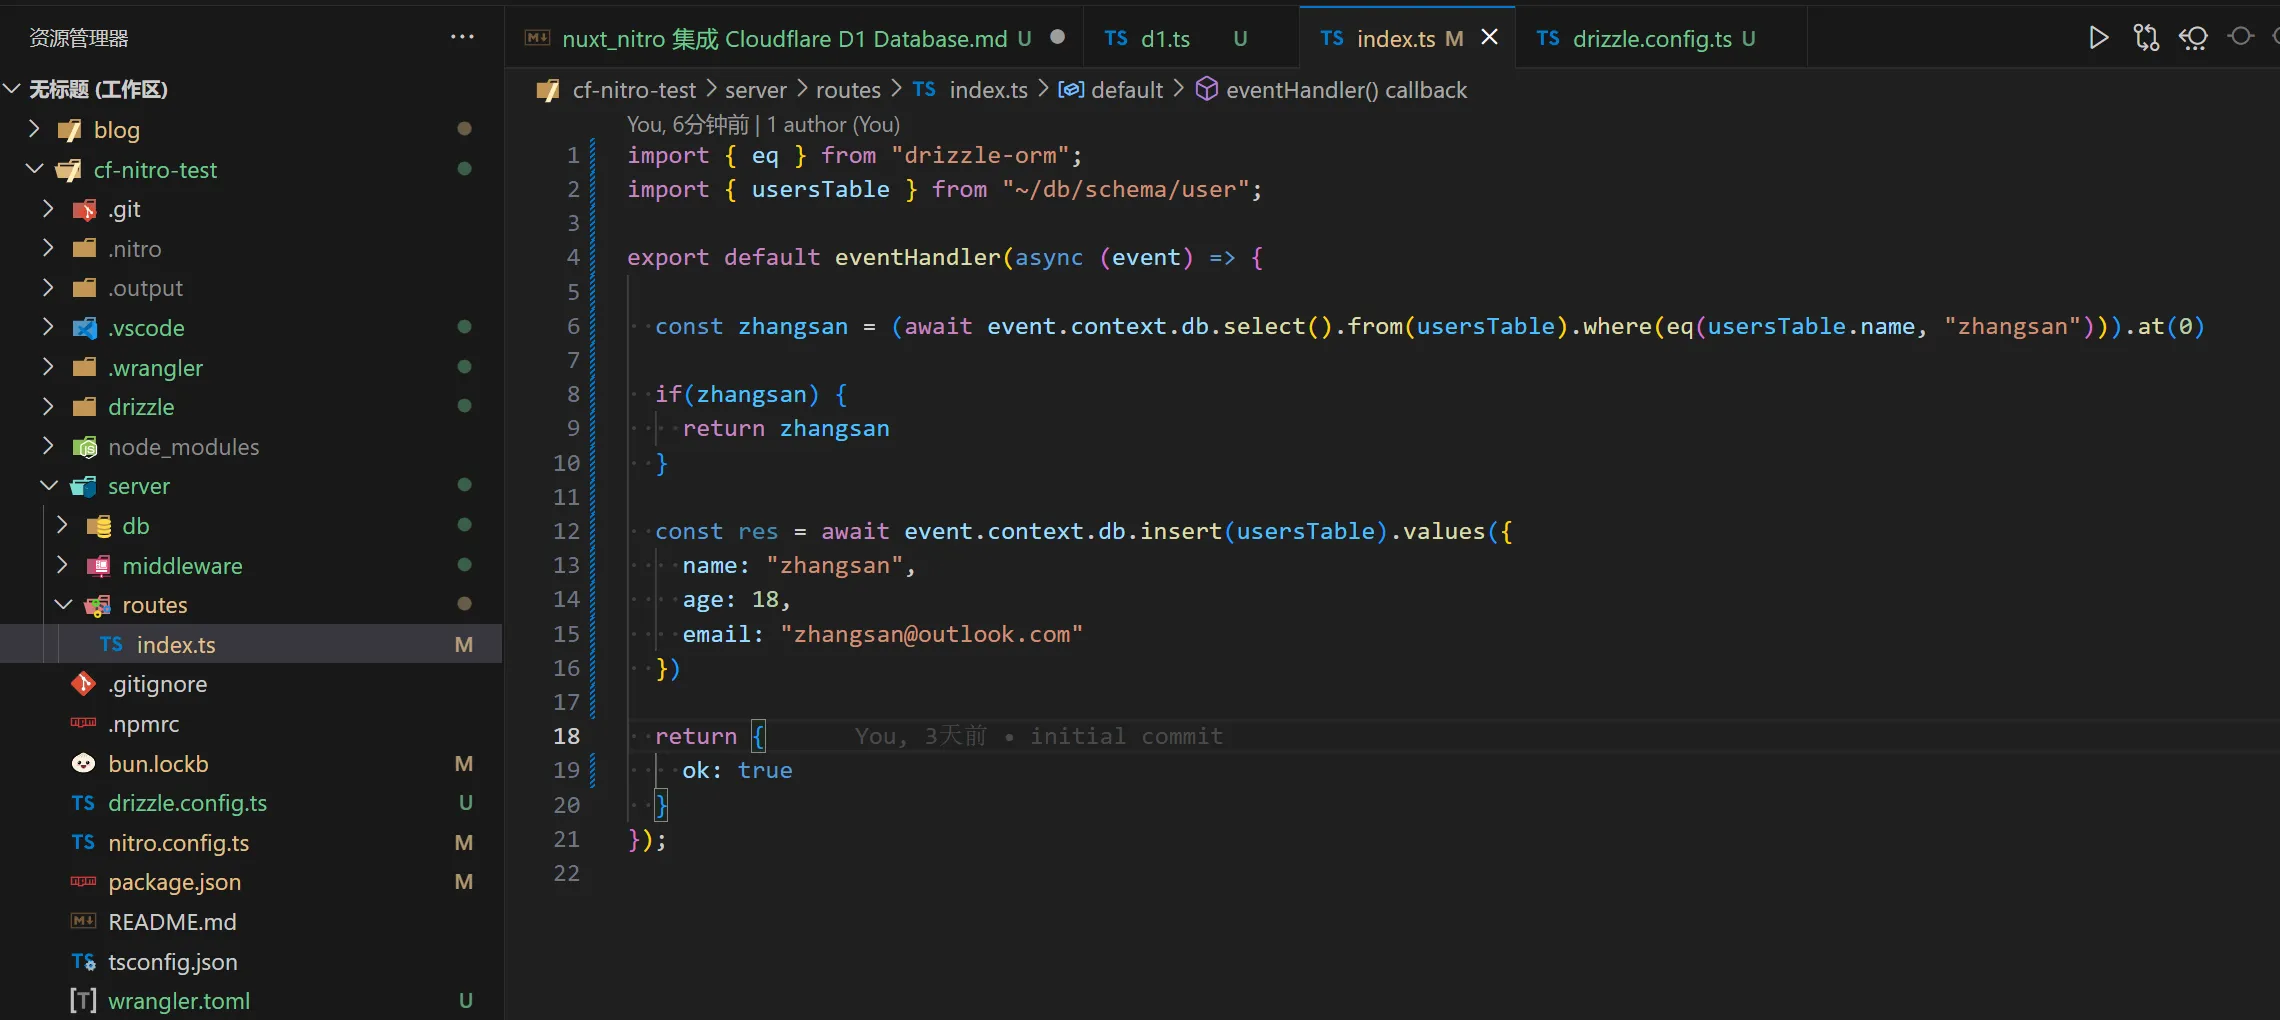Open the drizzle.config.ts tab
Screen dimensions: 2280x1020
coord(1660,39)
